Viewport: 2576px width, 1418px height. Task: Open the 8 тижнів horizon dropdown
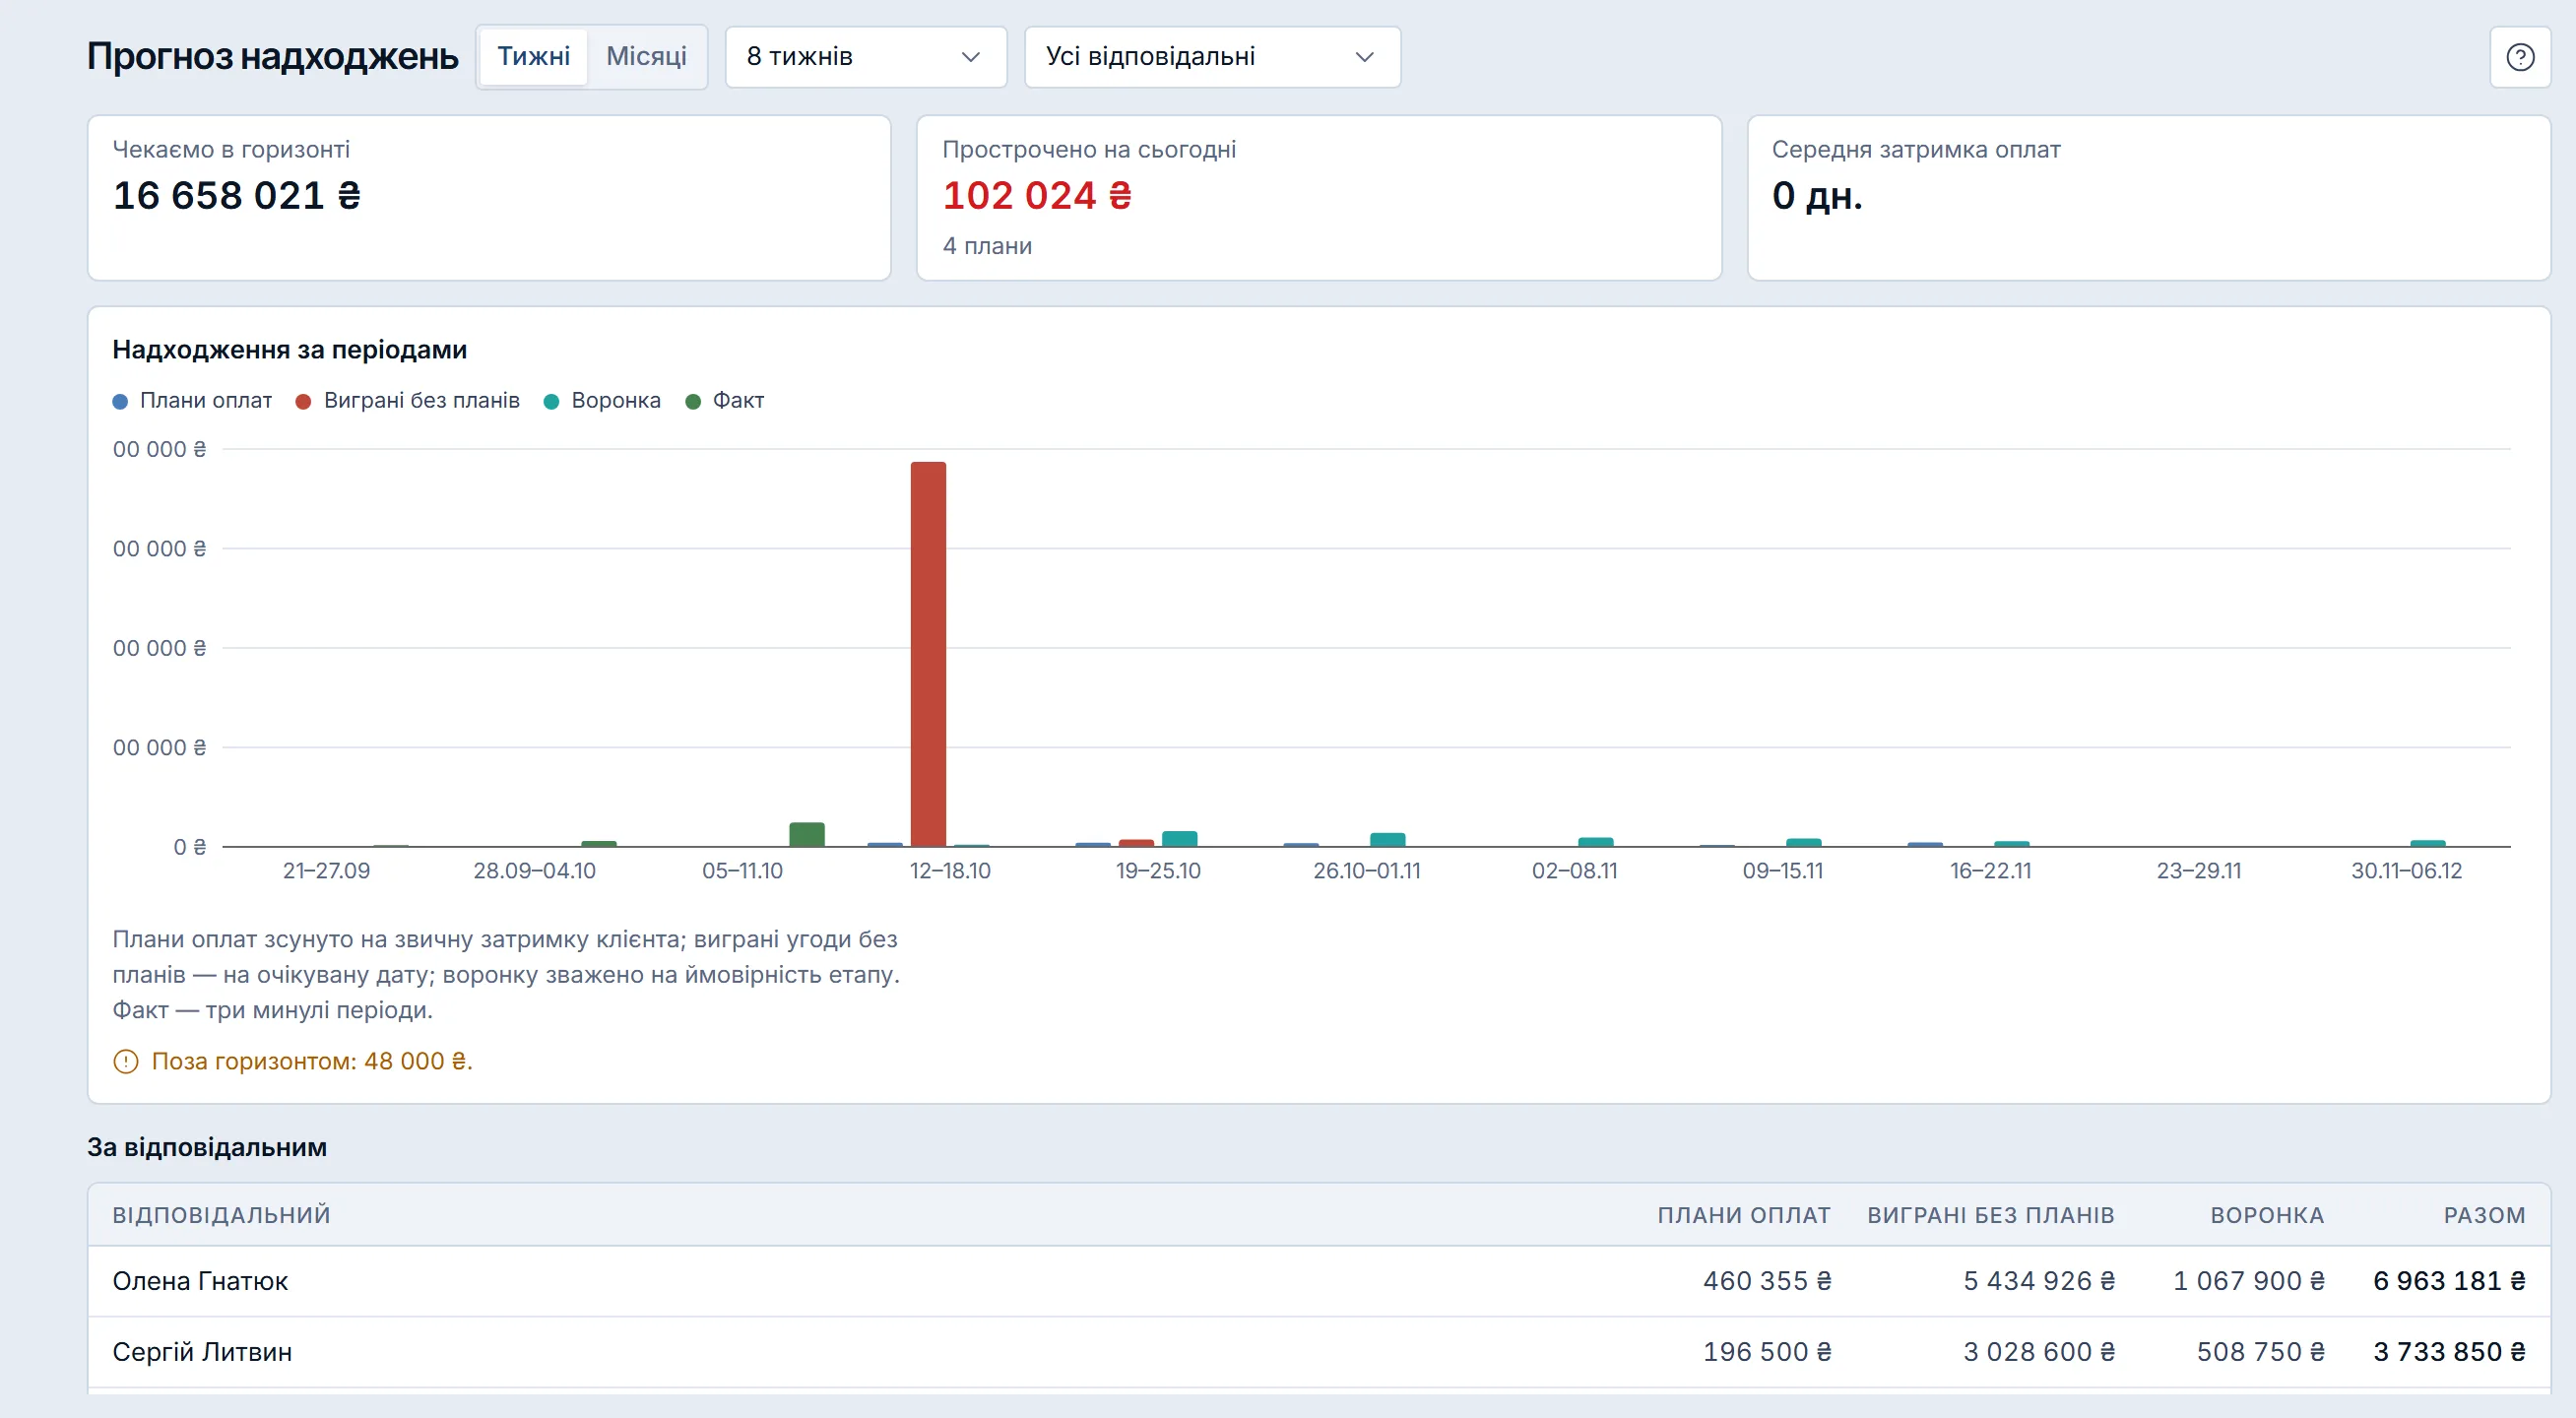[866, 57]
